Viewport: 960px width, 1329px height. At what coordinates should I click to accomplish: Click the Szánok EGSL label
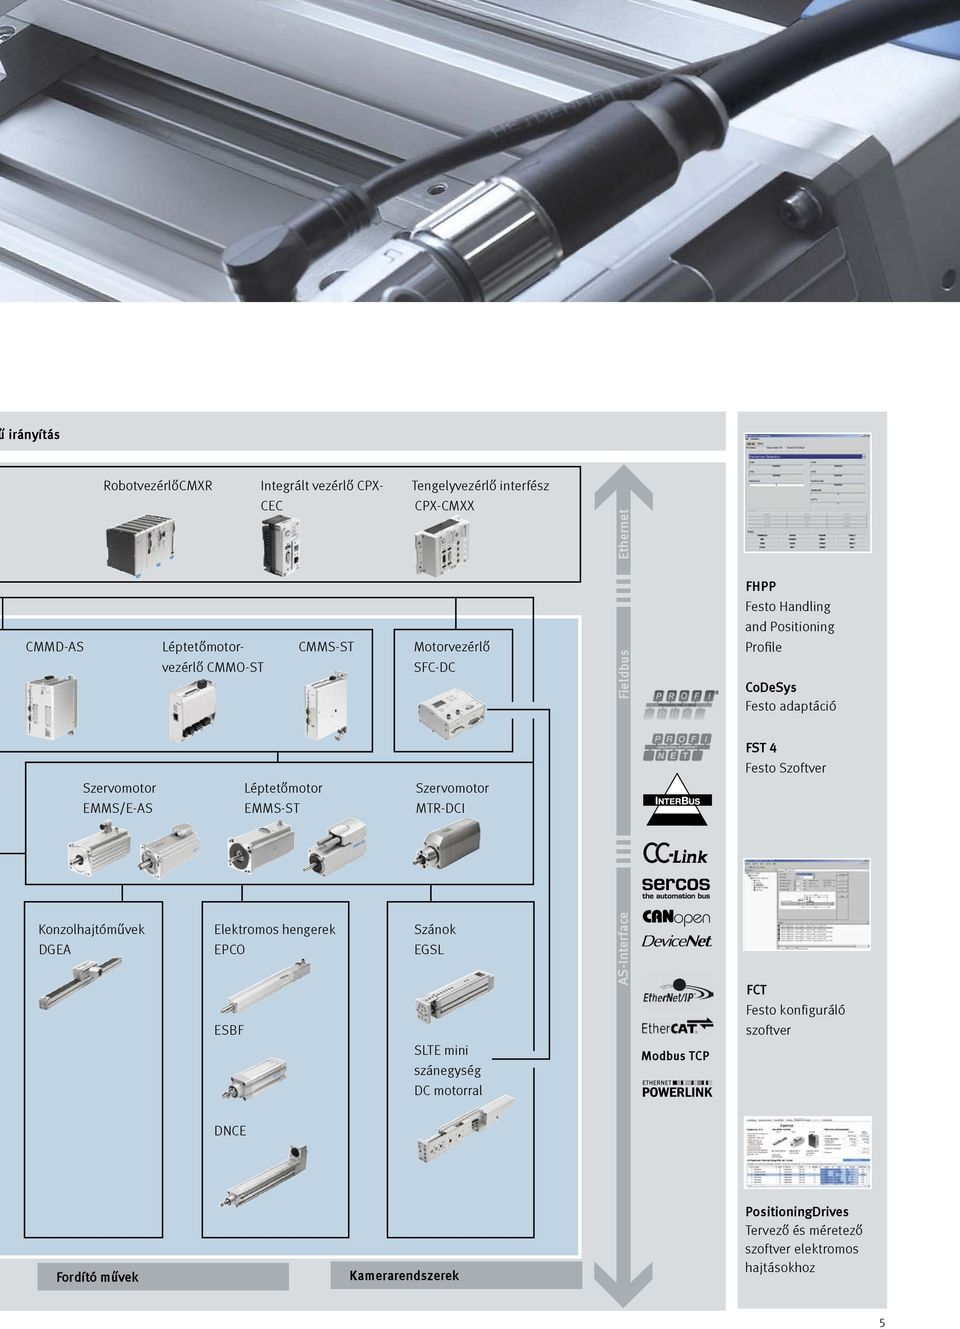pos(435,940)
